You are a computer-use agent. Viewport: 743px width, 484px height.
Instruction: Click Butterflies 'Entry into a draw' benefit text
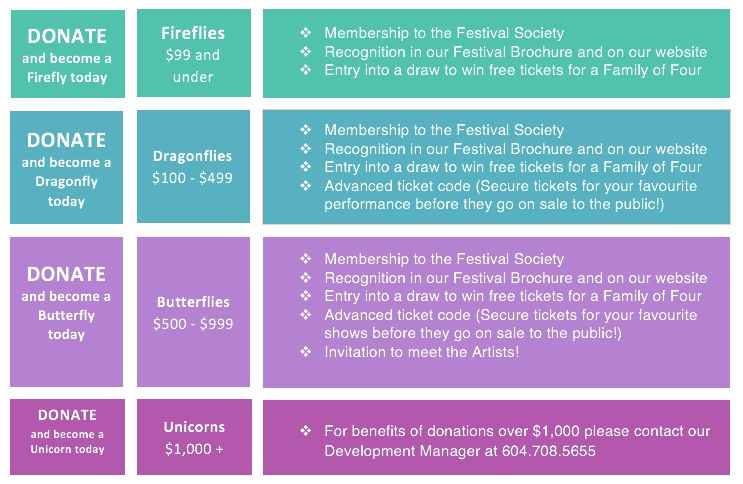coord(513,296)
